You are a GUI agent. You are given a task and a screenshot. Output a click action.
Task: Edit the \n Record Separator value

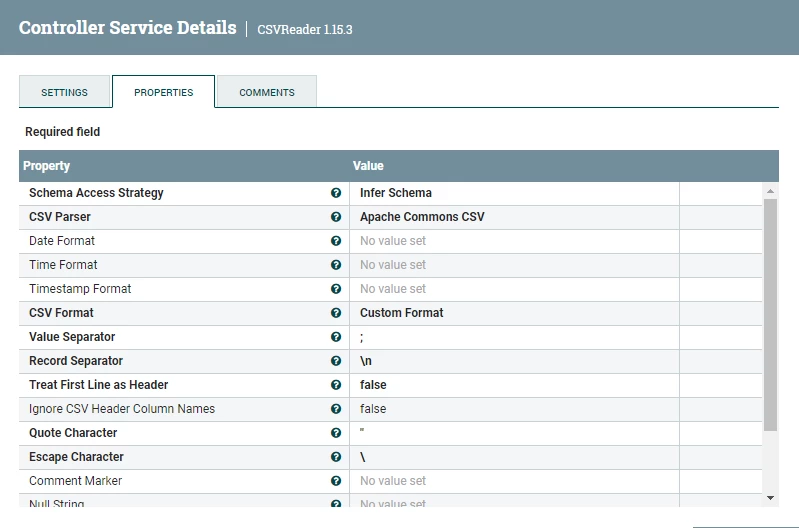point(514,361)
